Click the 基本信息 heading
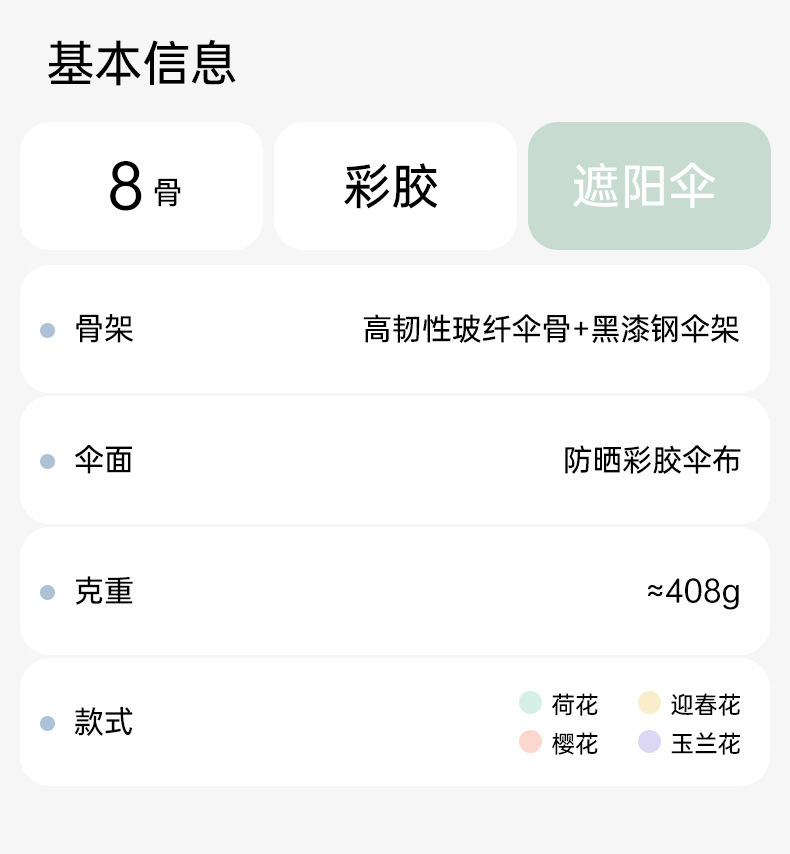790x854 pixels. 141,63
